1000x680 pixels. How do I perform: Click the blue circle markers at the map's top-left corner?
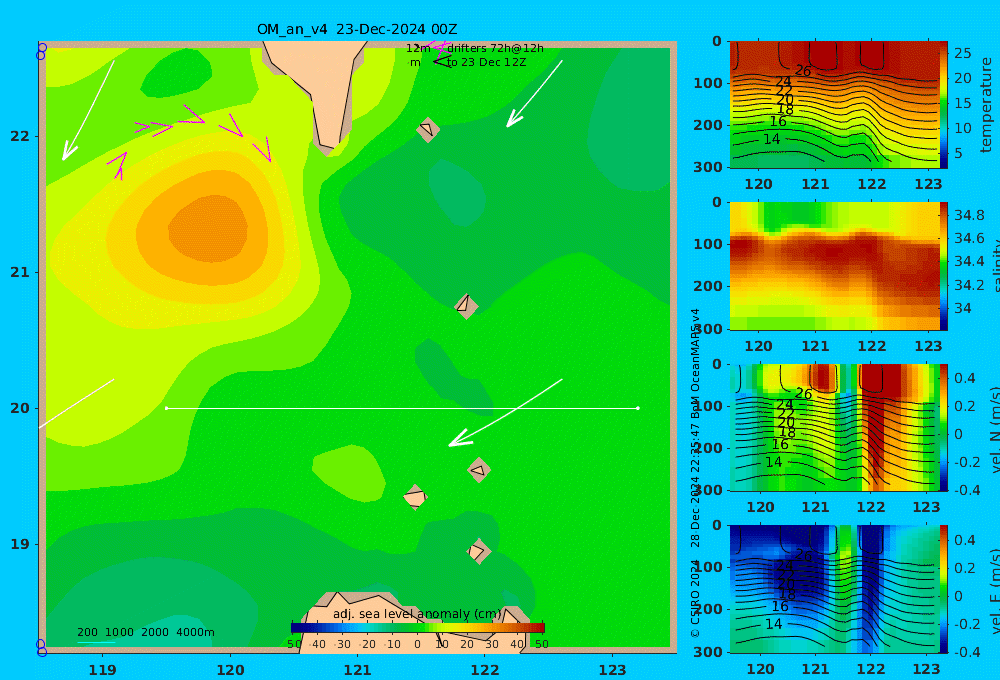coord(41,52)
